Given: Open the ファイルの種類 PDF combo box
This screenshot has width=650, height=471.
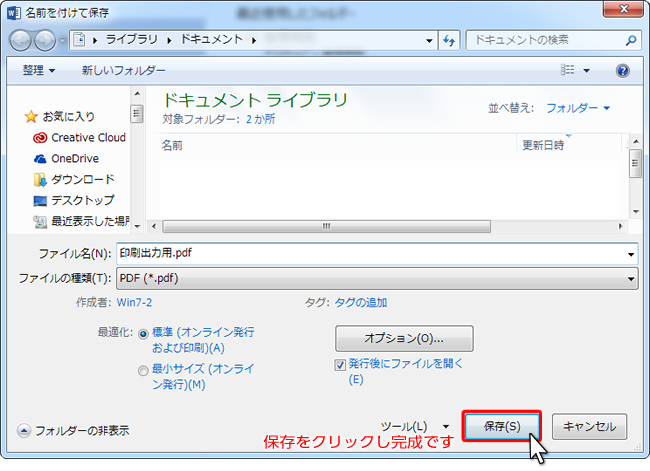Looking at the screenshot, I should (x=377, y=278).
